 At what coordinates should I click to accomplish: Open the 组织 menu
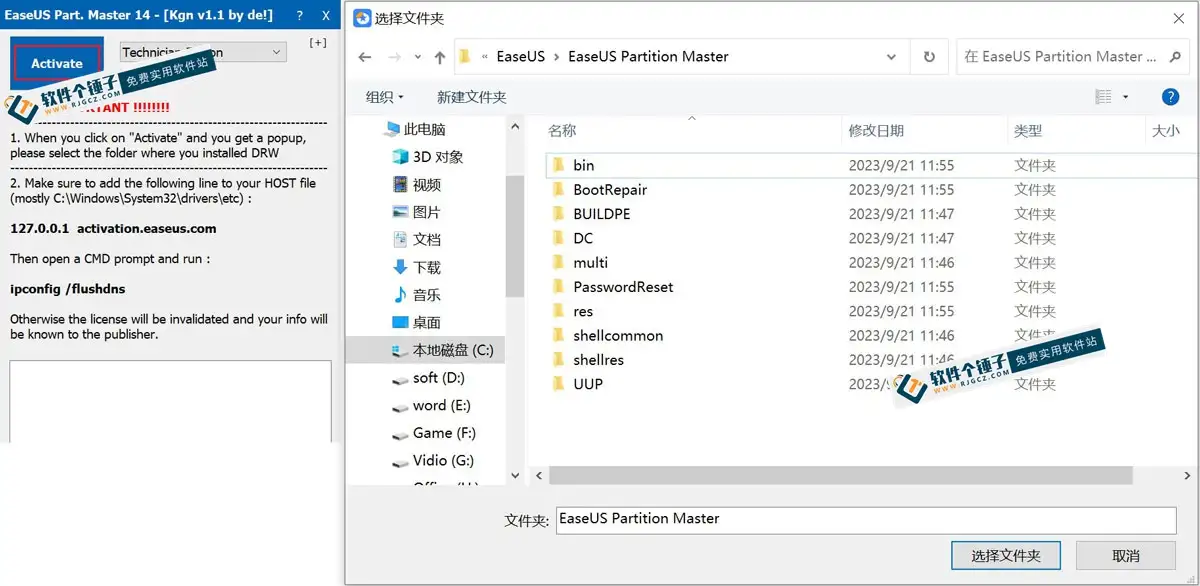pos(385,97)
